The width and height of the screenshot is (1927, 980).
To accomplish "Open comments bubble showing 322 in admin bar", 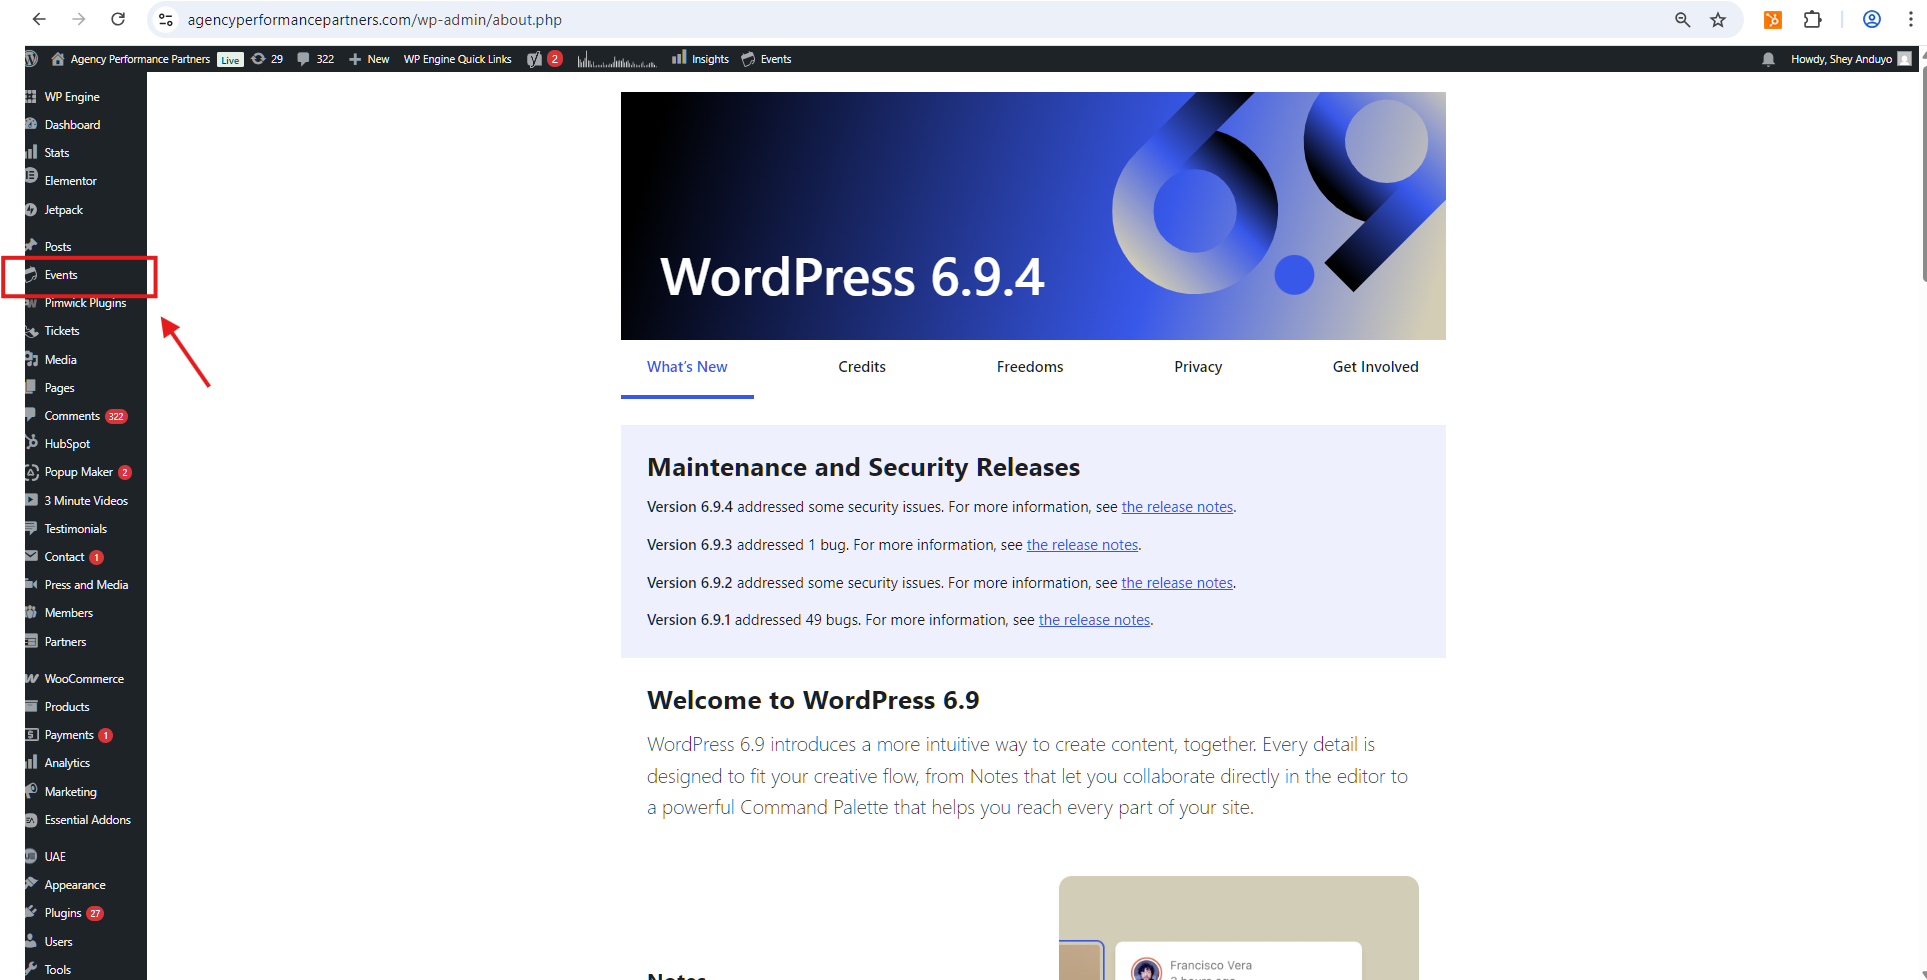I will click(x=315, y=59).
